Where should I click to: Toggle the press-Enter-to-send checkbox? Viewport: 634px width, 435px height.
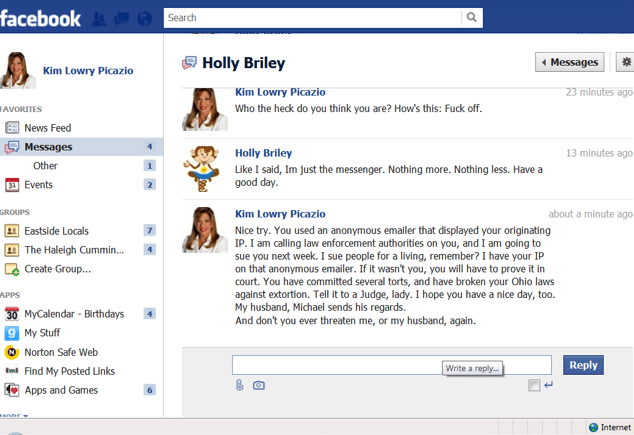[534, 385]
